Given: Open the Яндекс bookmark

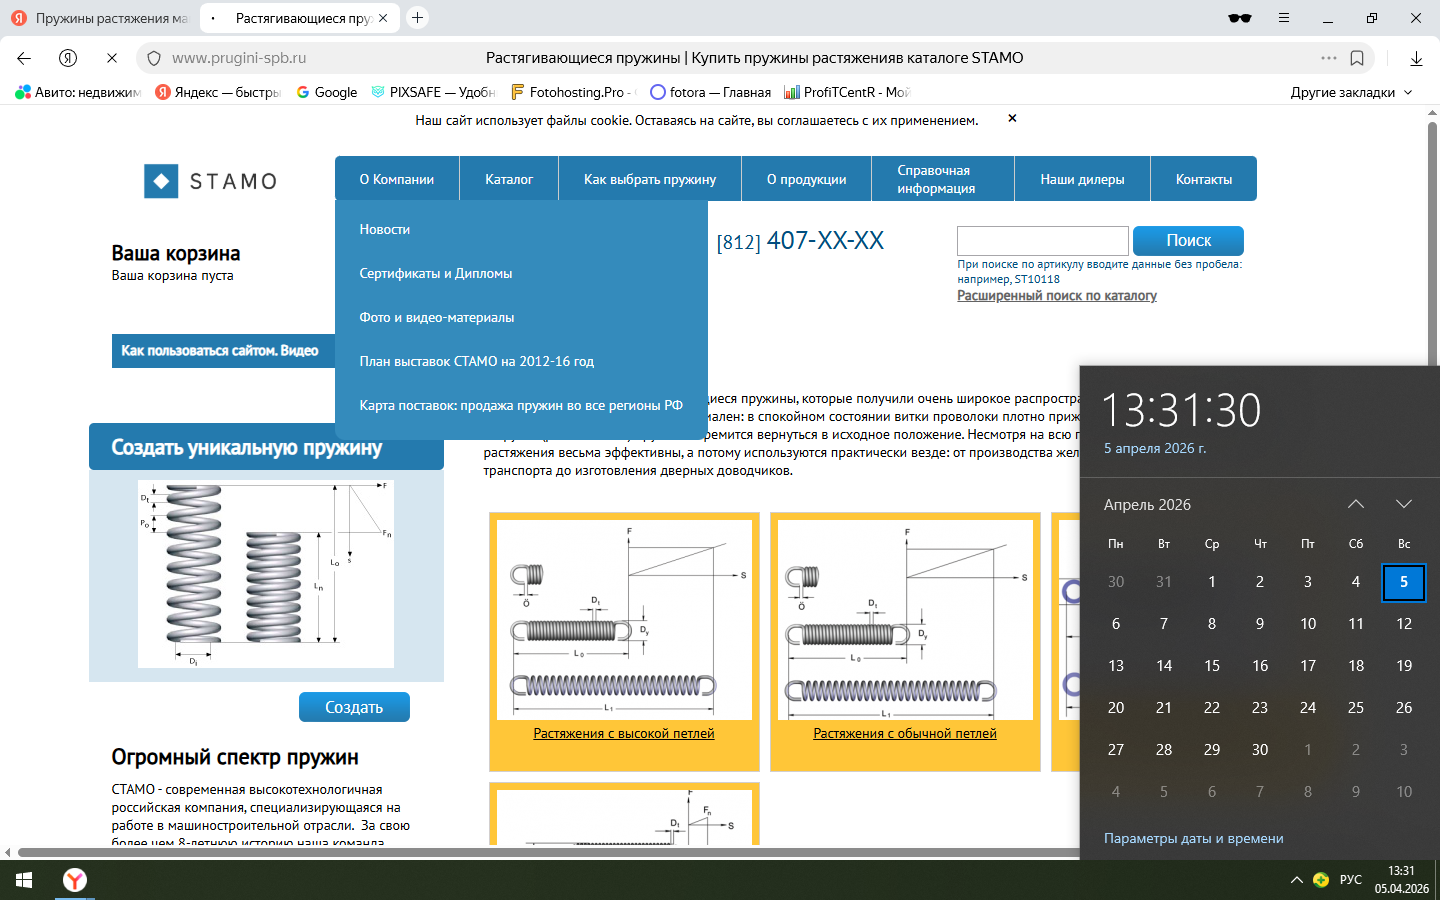Looking at the screenshot, I should [219, 92].
